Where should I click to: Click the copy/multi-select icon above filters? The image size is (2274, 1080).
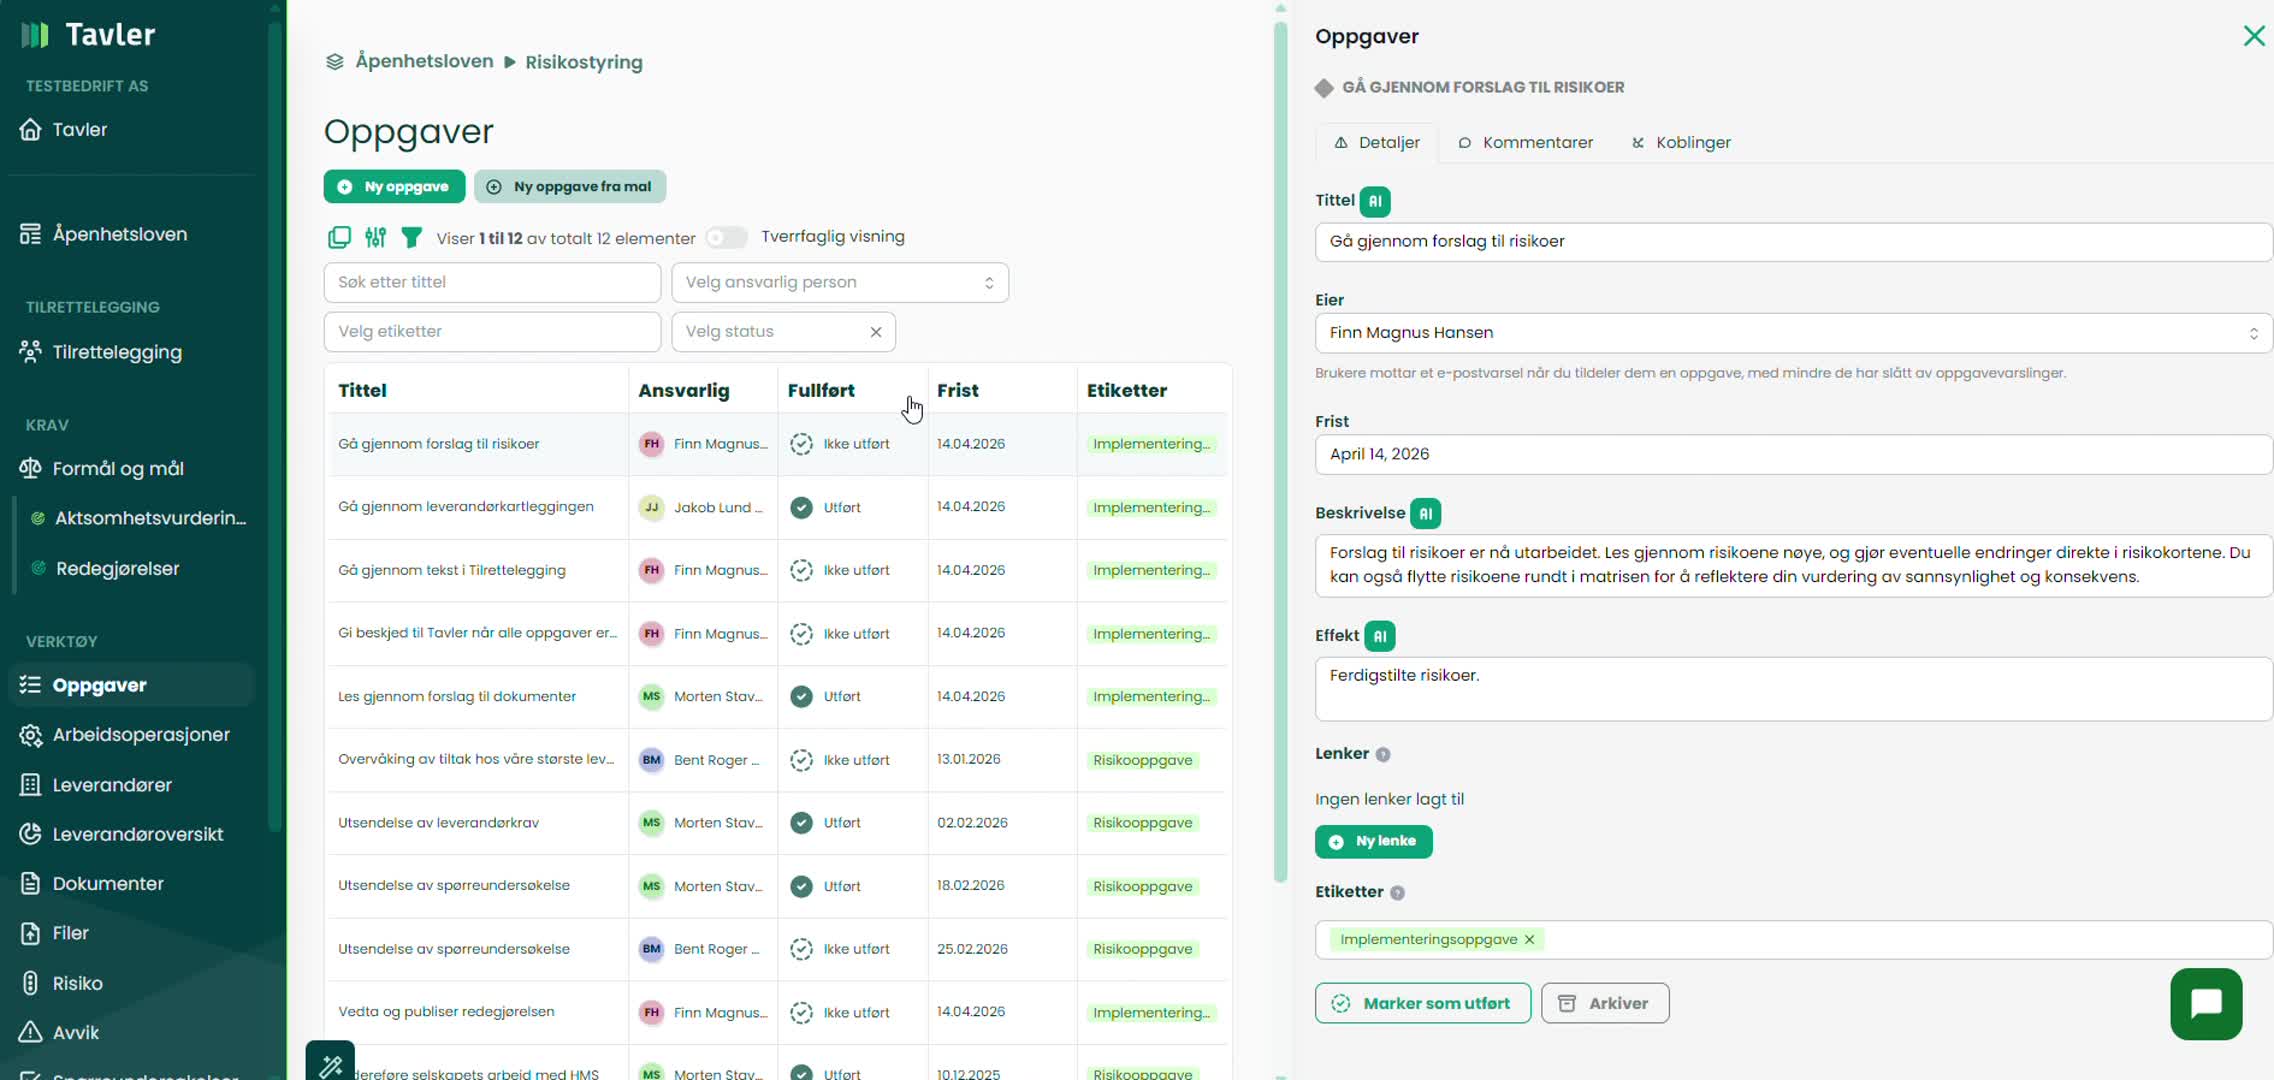(x=339, y=237)
